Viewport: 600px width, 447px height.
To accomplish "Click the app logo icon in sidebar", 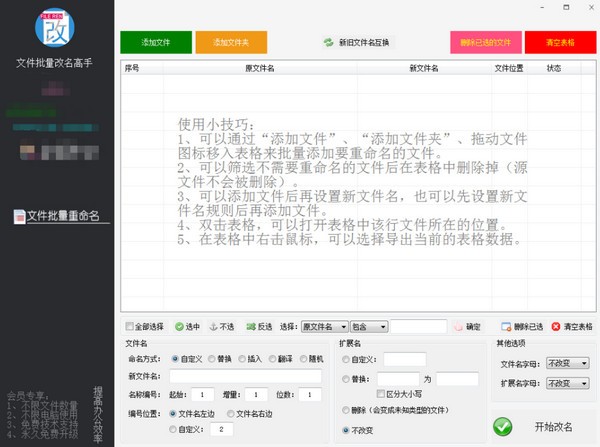I will (x=56, y=28).
